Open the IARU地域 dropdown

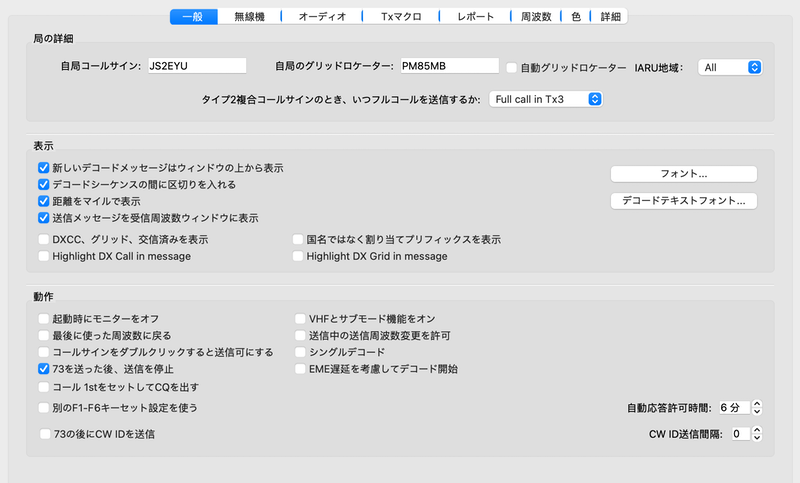[730, 67]
